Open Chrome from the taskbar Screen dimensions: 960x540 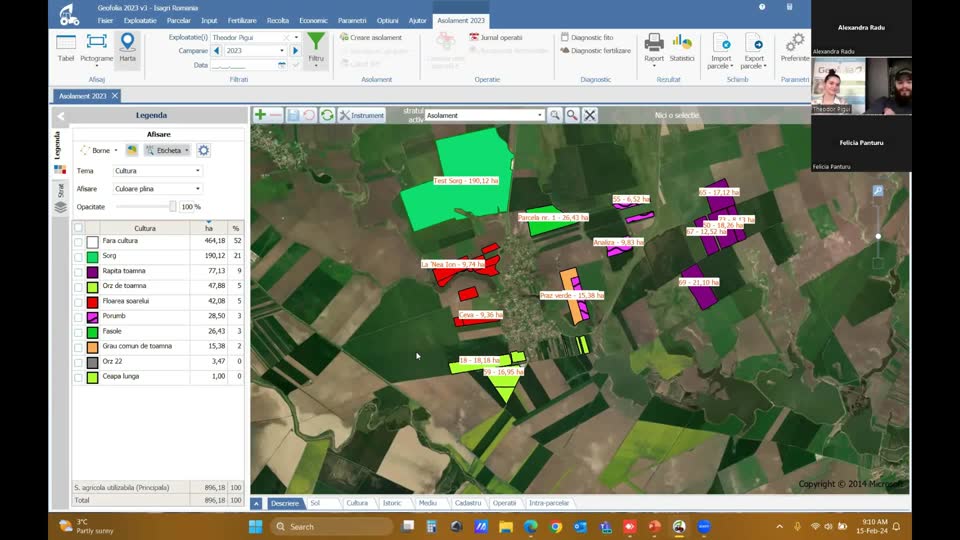[x=555, y=527]
